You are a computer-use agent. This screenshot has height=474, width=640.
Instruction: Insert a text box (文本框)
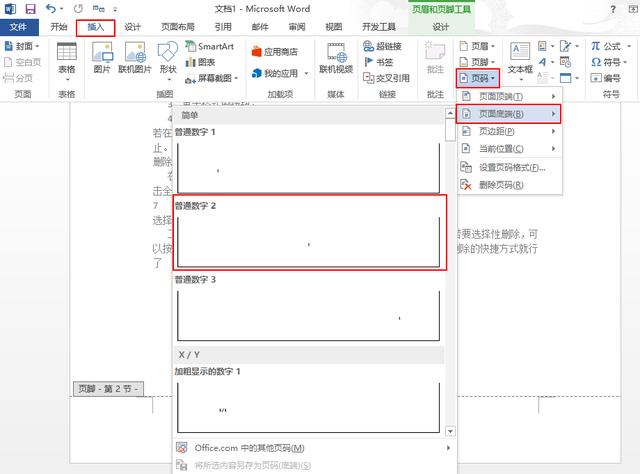(x=520, y=61)
